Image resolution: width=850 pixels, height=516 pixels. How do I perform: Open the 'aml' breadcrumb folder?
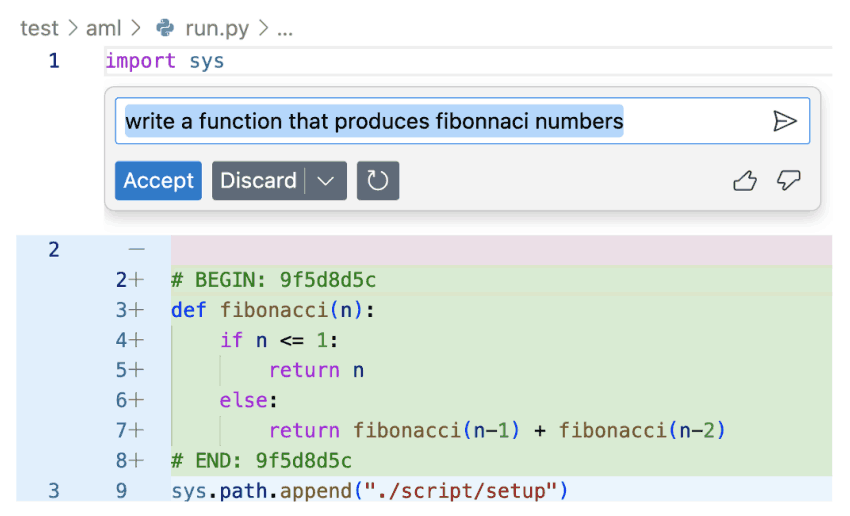click(103, 28)
